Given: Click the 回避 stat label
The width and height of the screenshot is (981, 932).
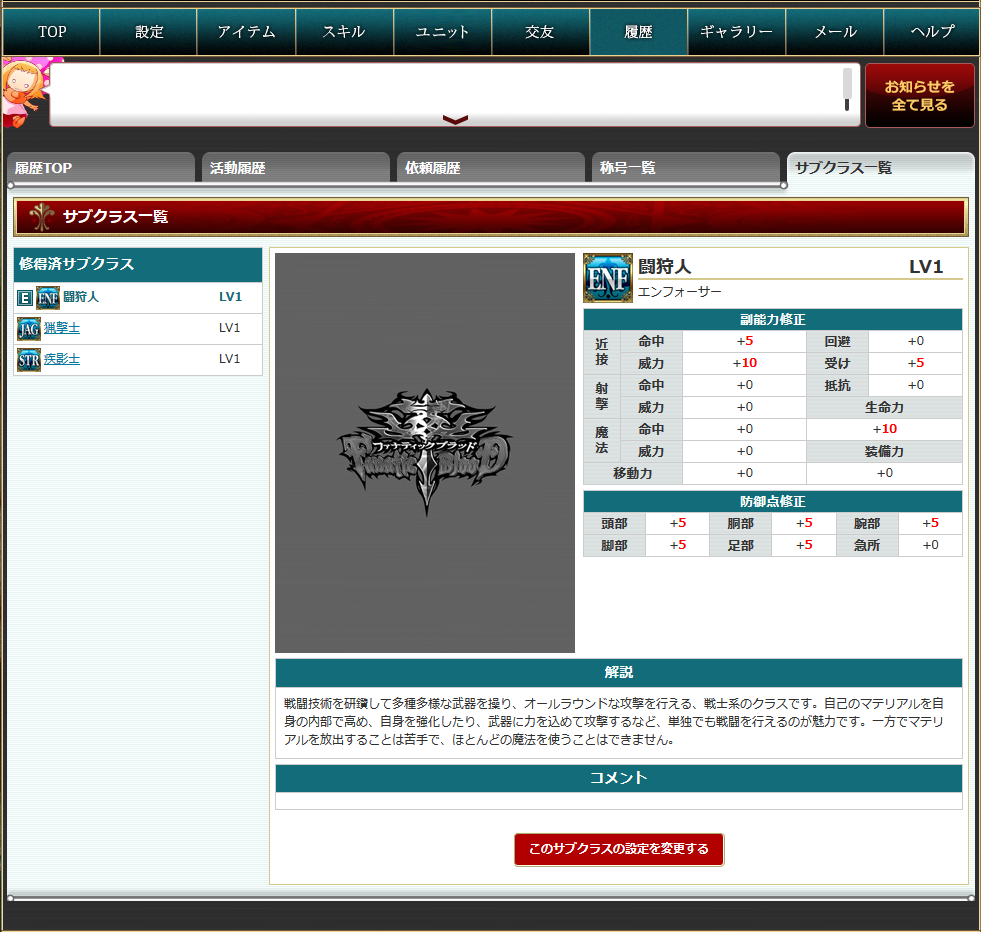Looking at the screenshot, I should tap(837, 342).
